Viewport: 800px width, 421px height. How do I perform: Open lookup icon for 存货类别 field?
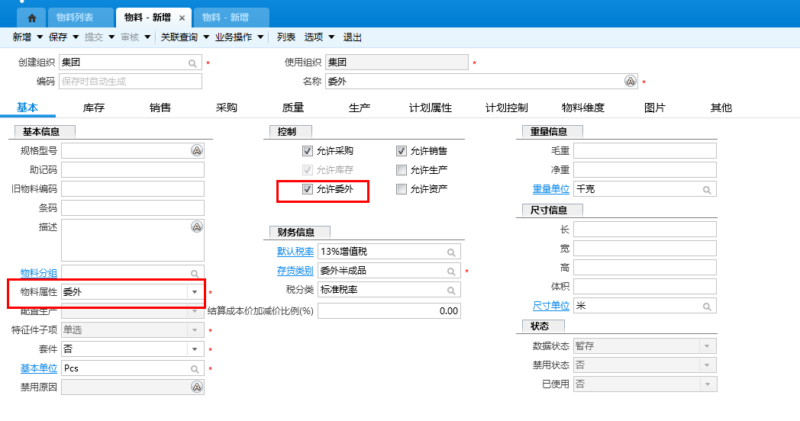click(x=451, y=271)
